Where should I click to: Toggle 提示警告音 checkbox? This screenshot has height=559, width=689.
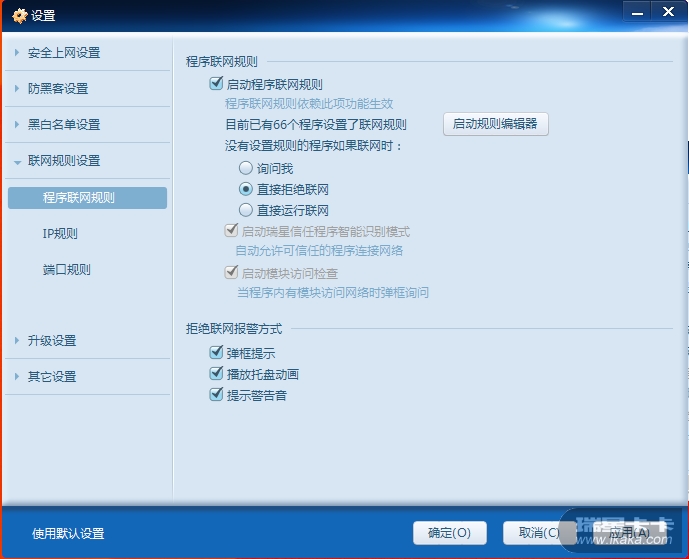point(216,394)
